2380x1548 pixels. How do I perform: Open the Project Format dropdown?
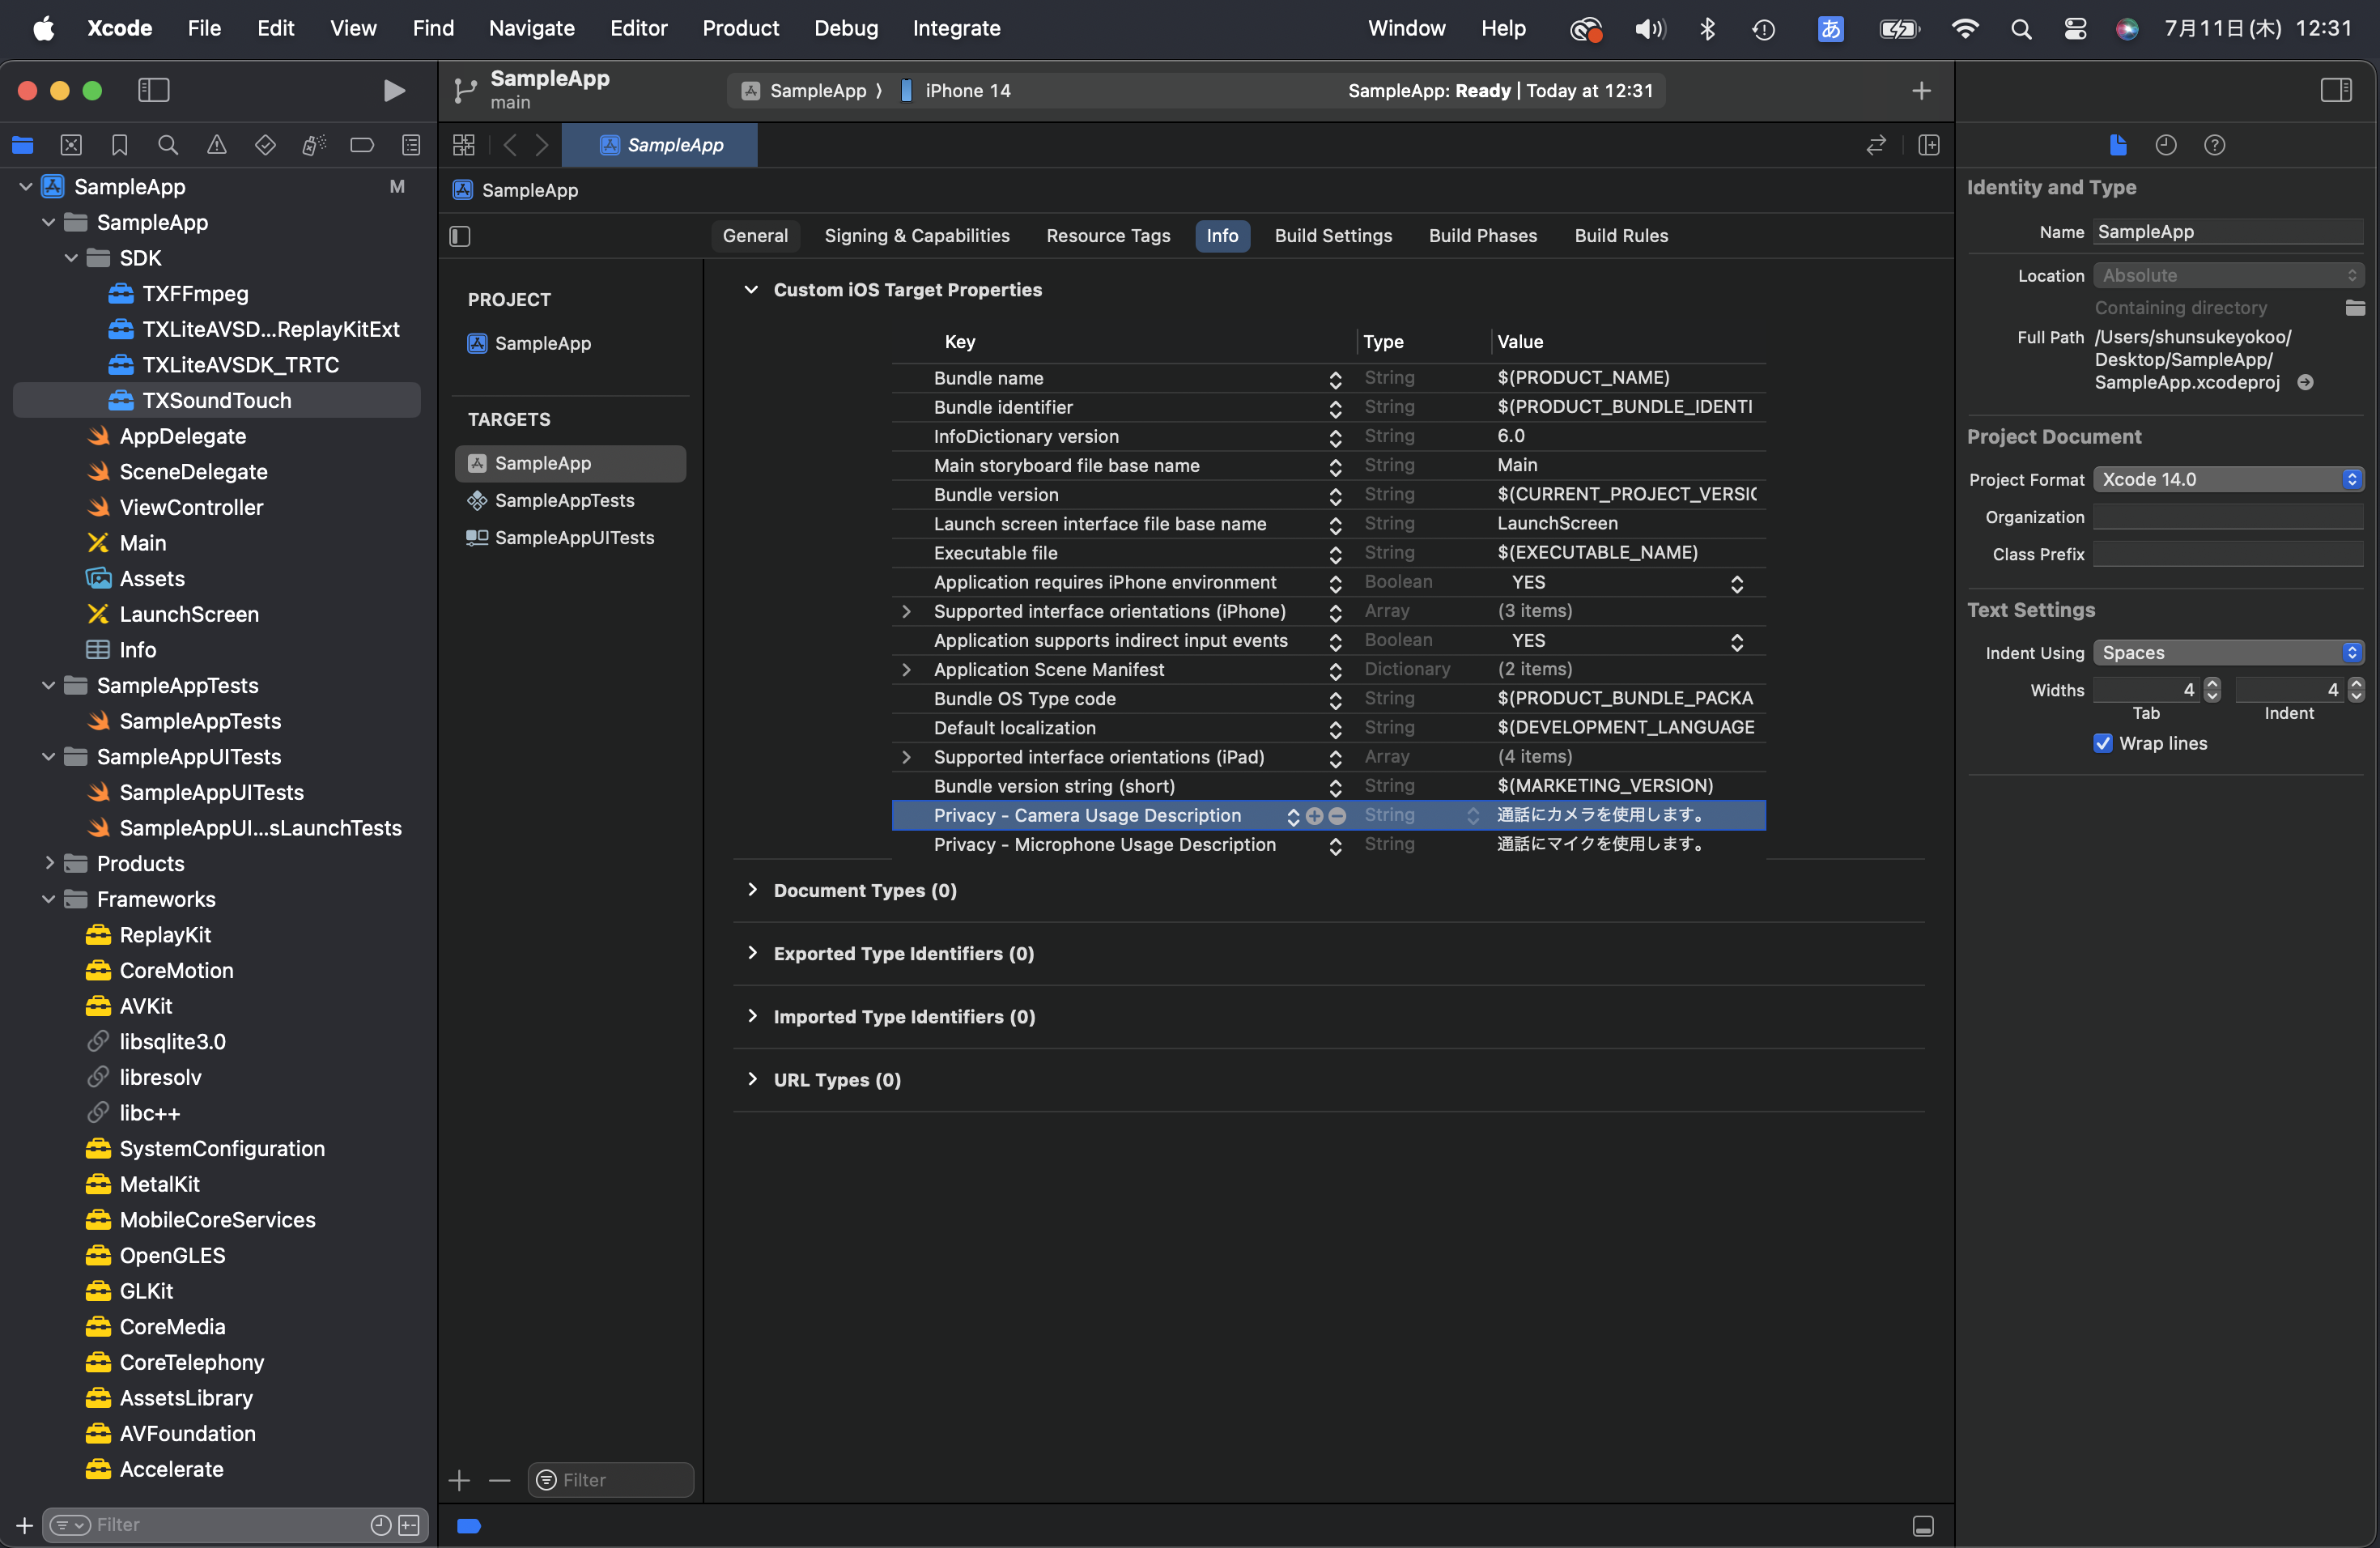[2227, 479]
